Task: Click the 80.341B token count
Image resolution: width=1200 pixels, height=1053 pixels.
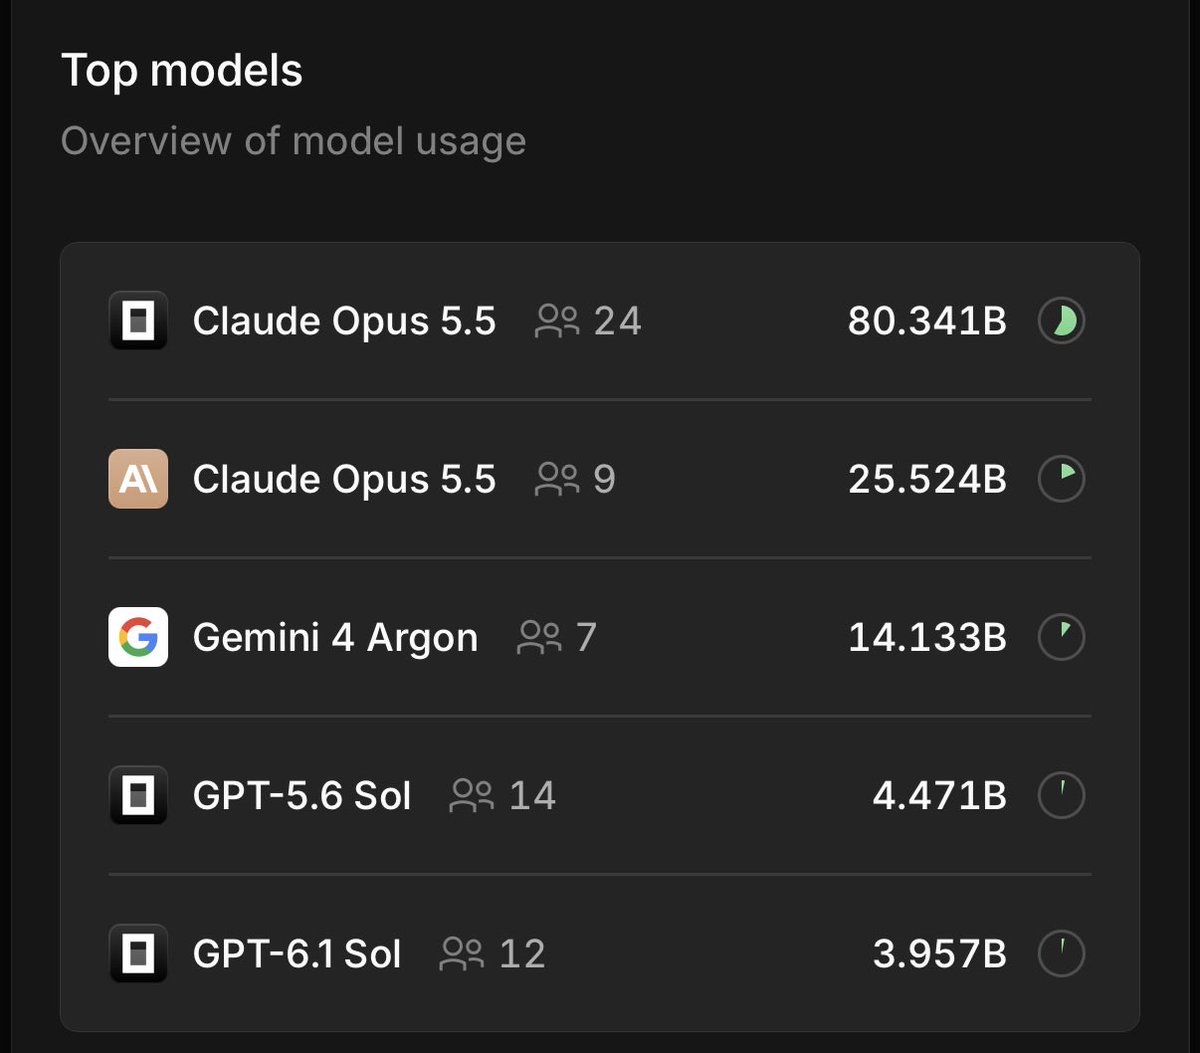Action: coord(927,321)
